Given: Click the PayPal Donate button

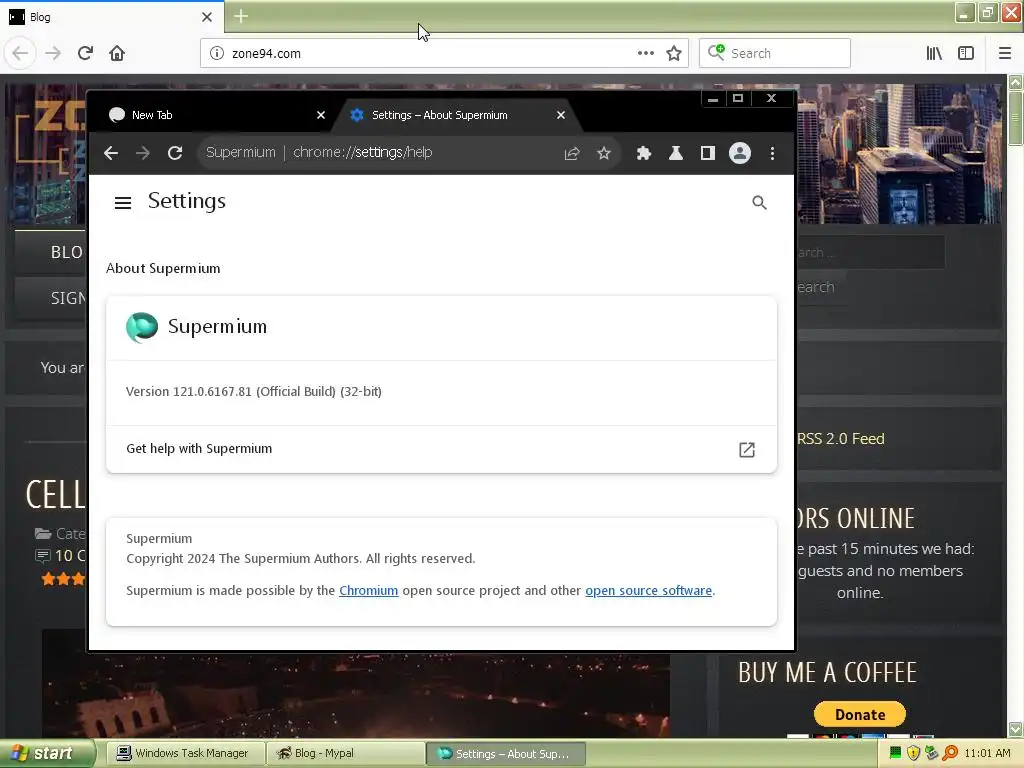Looking at the screenshot, I should click(859, 714).
